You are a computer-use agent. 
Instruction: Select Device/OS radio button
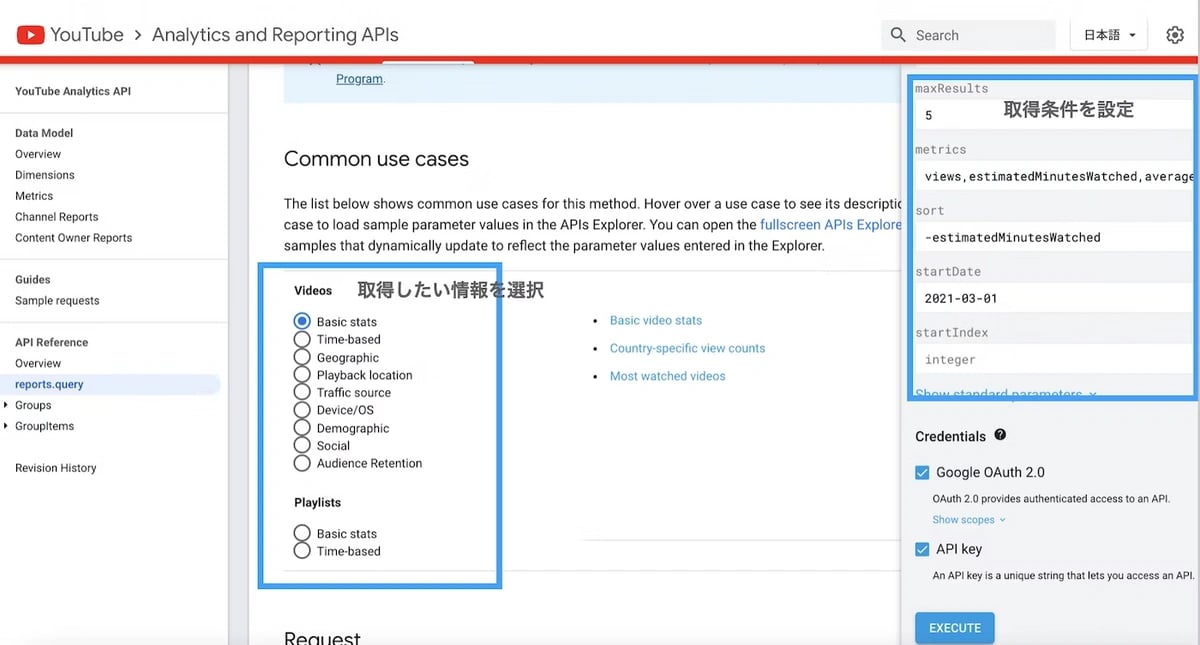[x=302, y=410]
